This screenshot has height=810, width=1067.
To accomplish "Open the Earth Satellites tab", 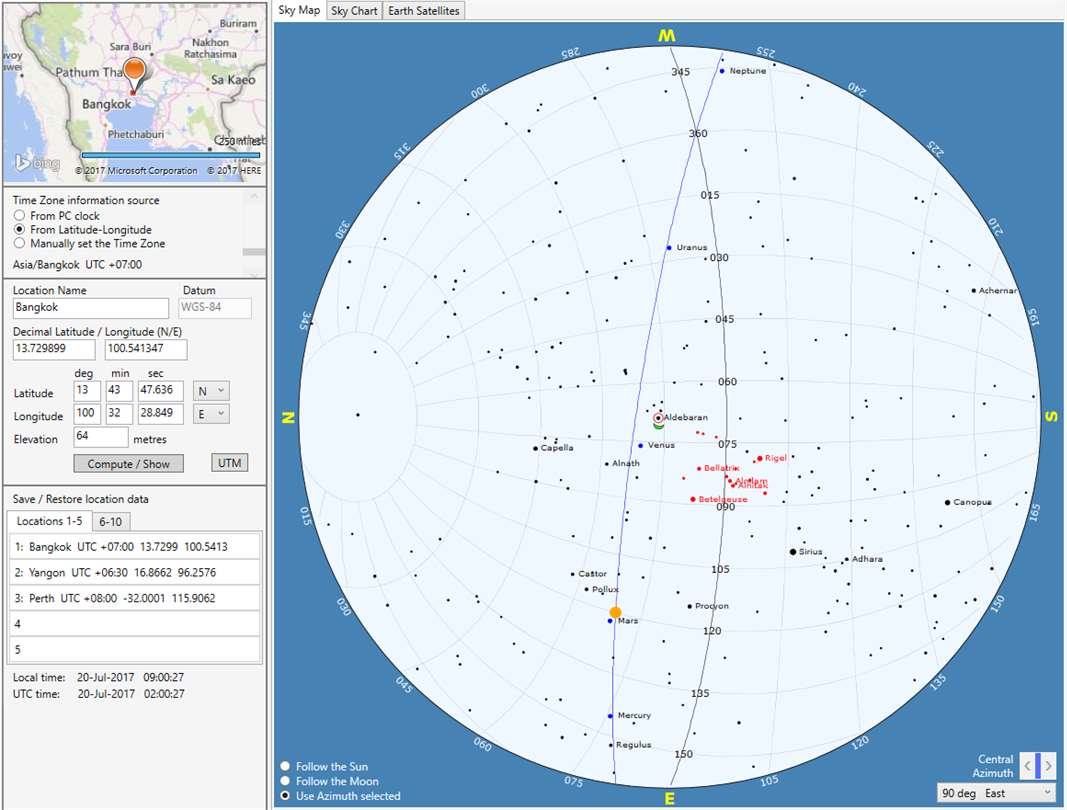I will (423, 11).
